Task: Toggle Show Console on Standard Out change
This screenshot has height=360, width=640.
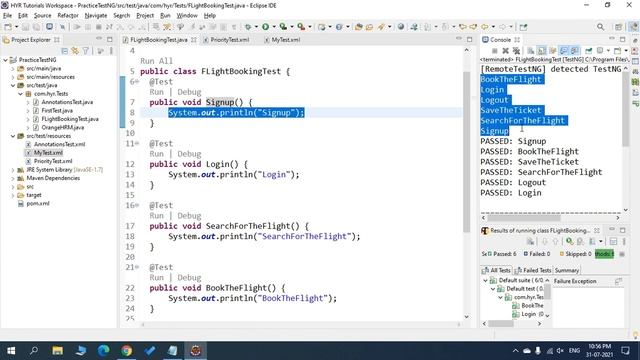Action: point(564,51)
